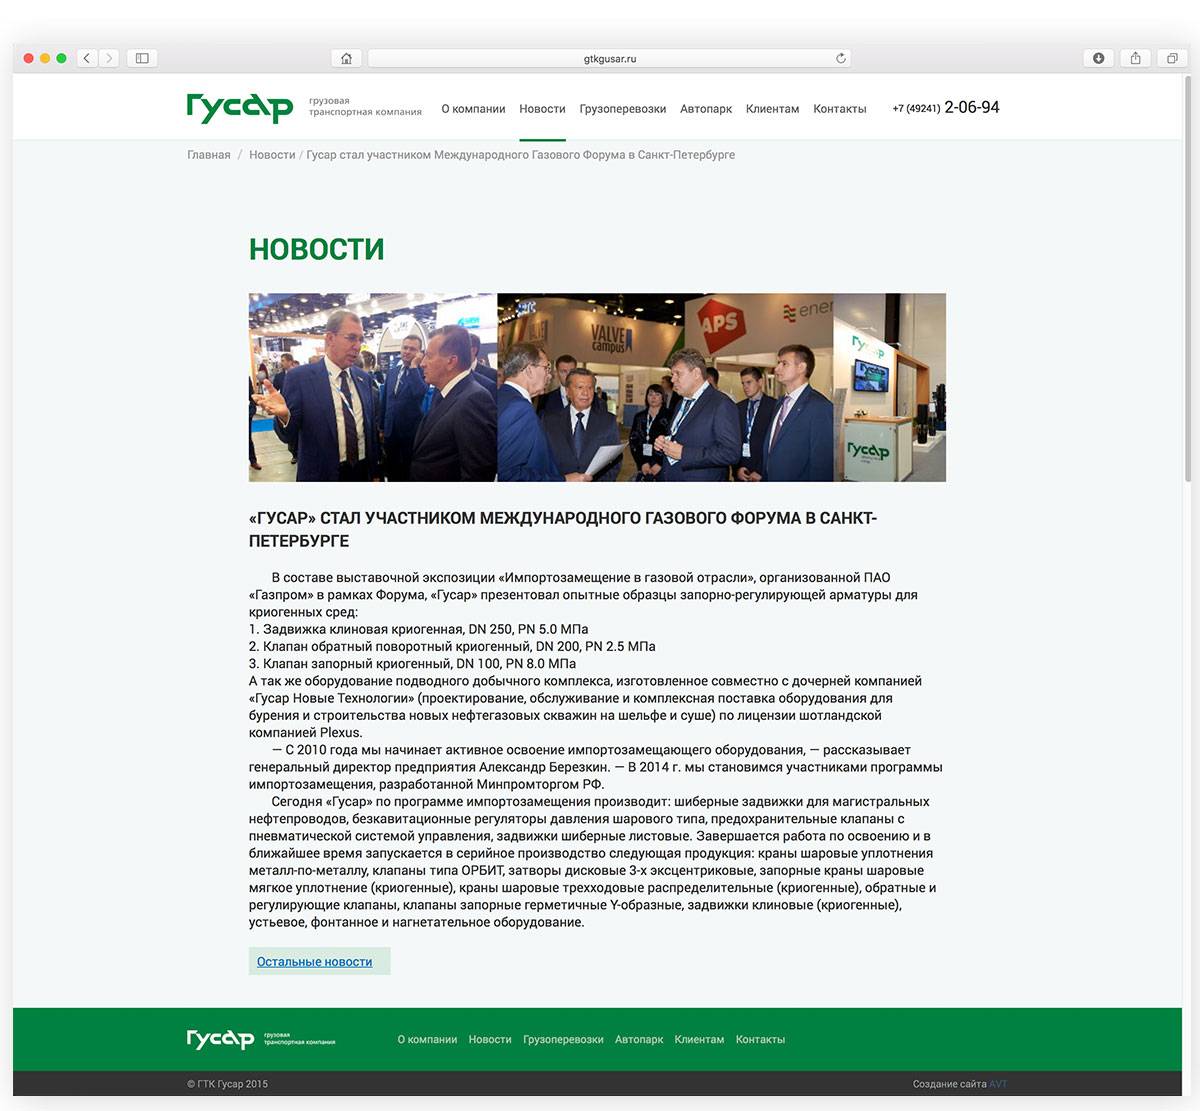The width and height of the screenshot is (1200, 1111).
Task: Click the Остальные новости button
Action: coord(319,961)
